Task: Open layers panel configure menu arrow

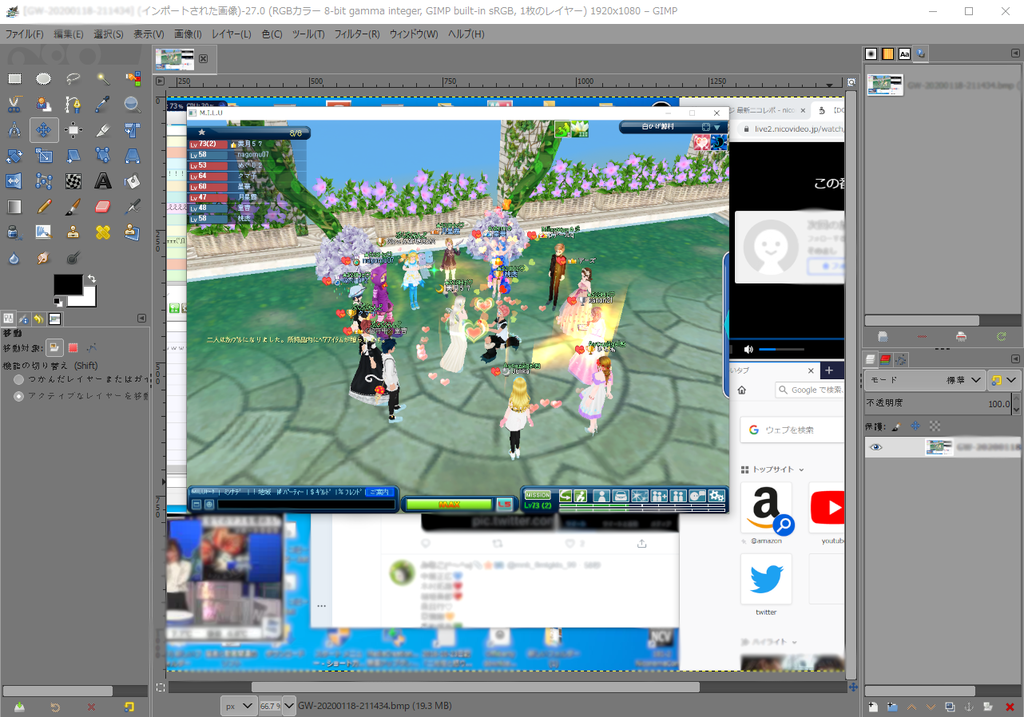Action: [x=1016, y=359]
